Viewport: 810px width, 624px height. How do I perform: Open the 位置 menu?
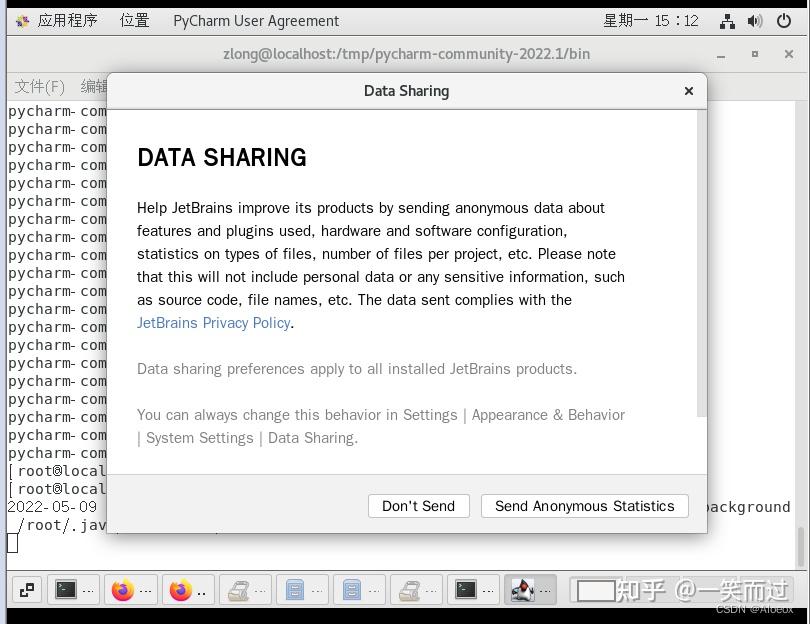pyautogui.click(x=134, y=21)
